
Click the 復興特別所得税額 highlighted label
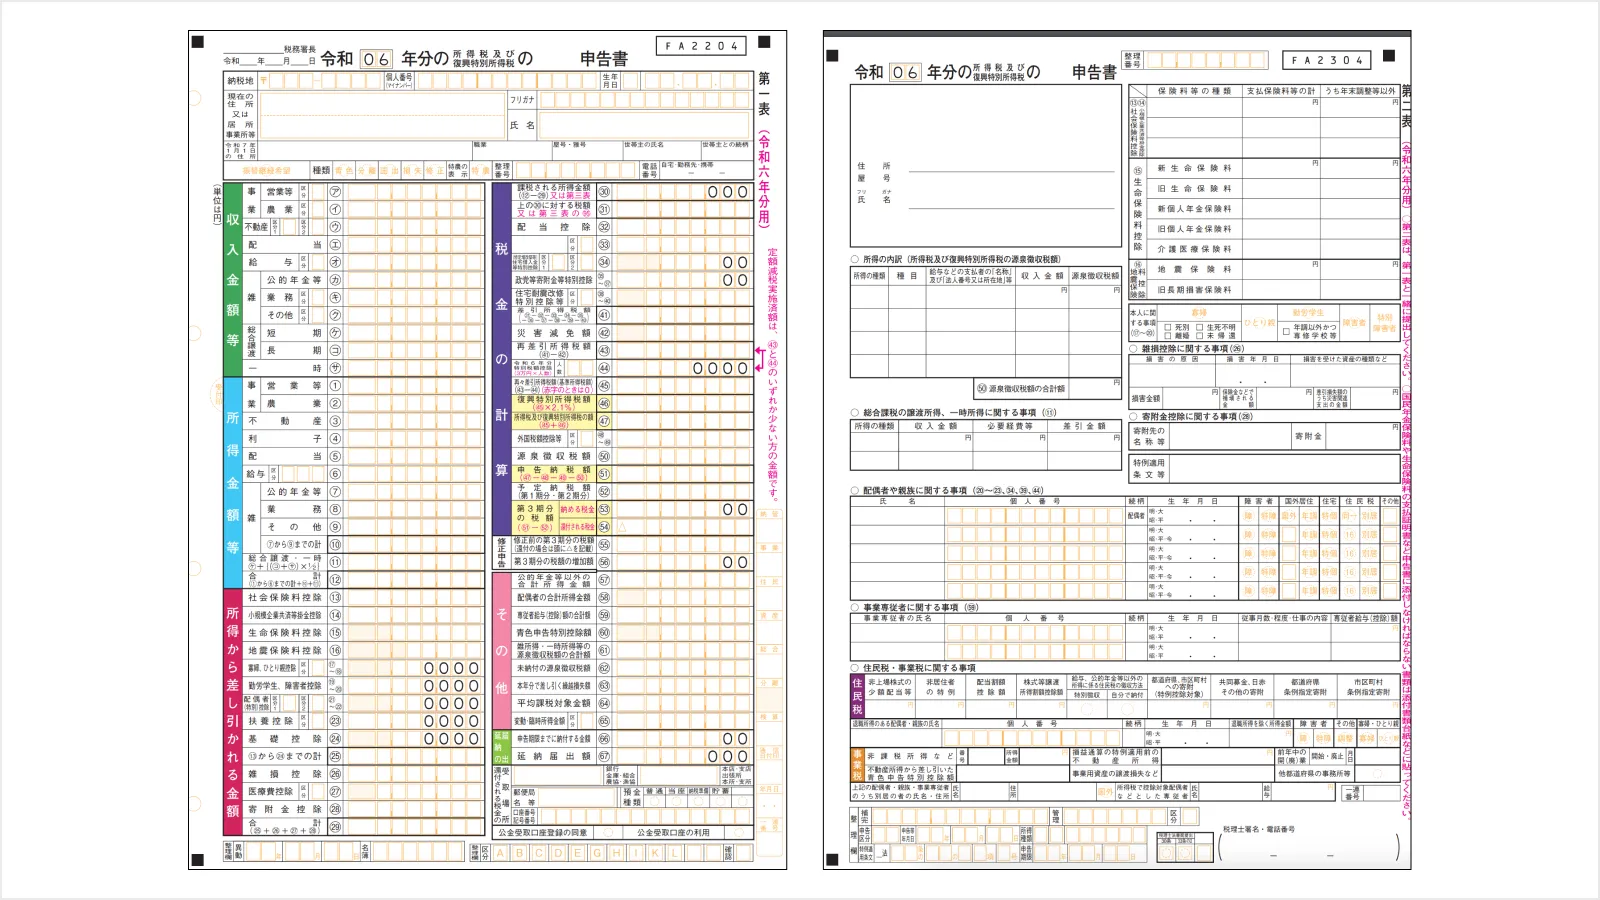click(554, 403)
